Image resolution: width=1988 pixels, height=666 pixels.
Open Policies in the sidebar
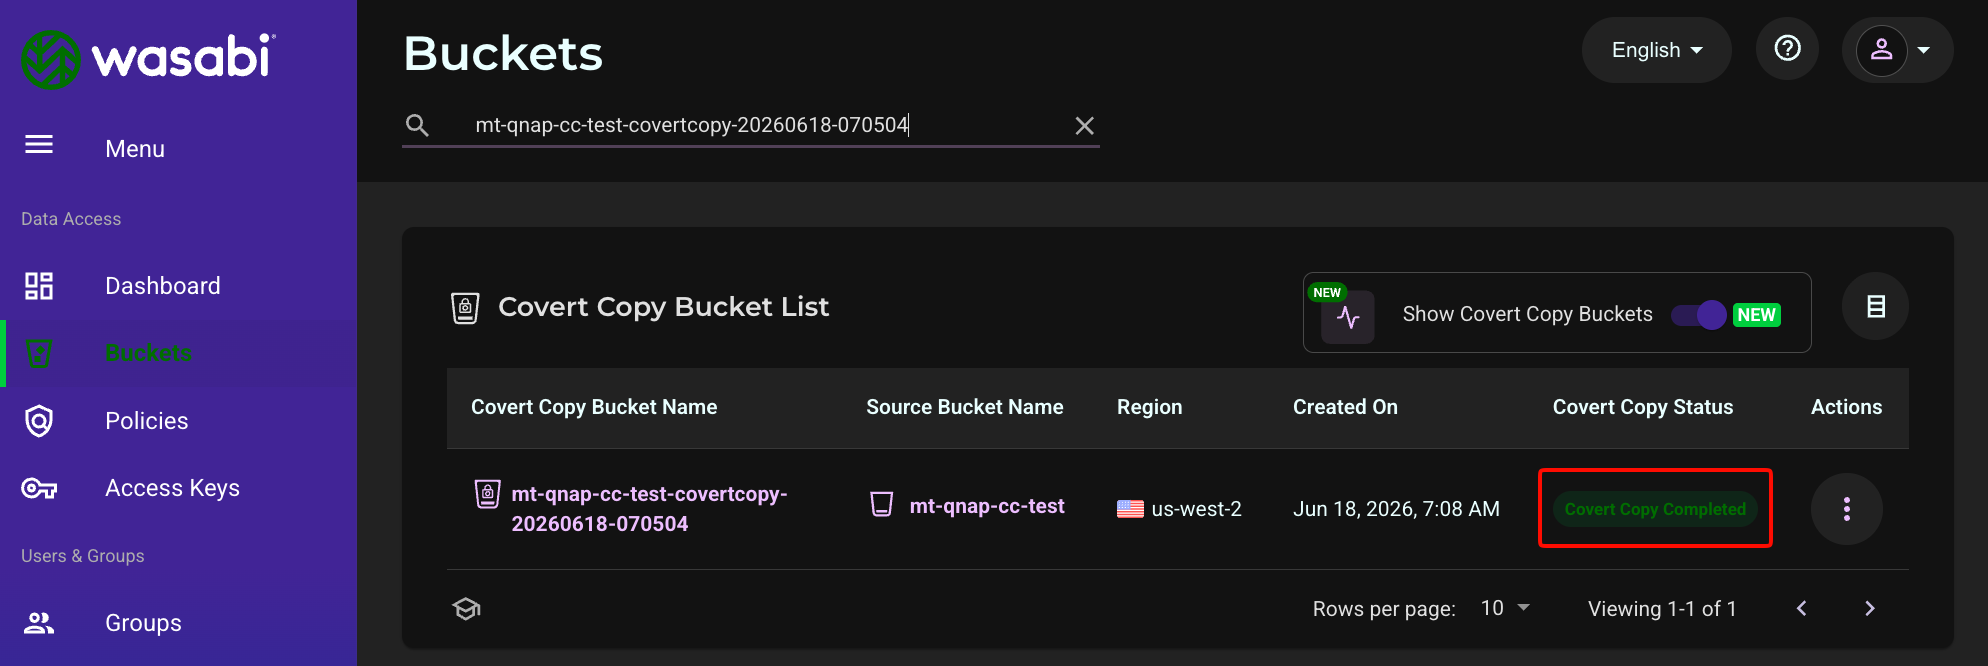[147, 421]
